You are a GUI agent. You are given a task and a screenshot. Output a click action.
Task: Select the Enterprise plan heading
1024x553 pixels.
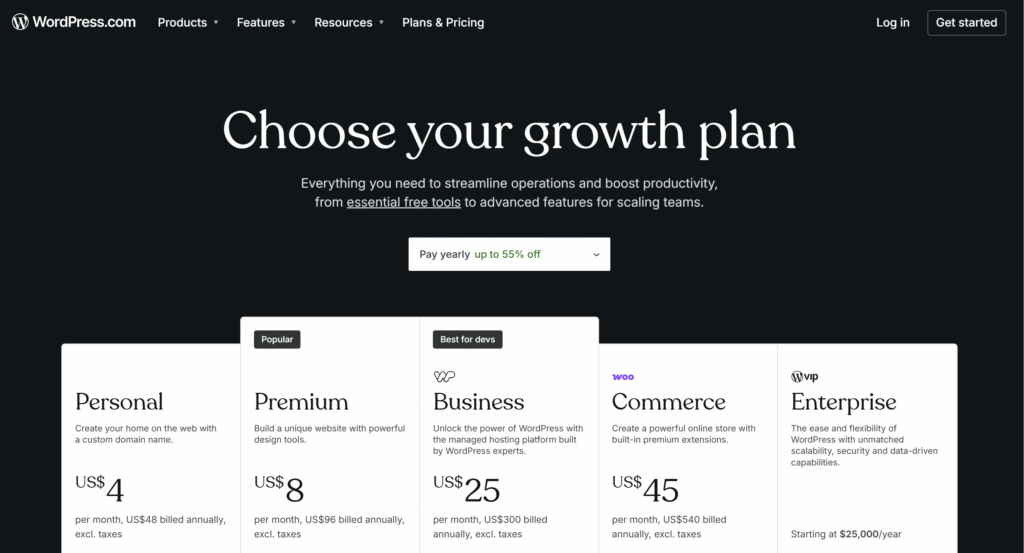click(844, 402)
